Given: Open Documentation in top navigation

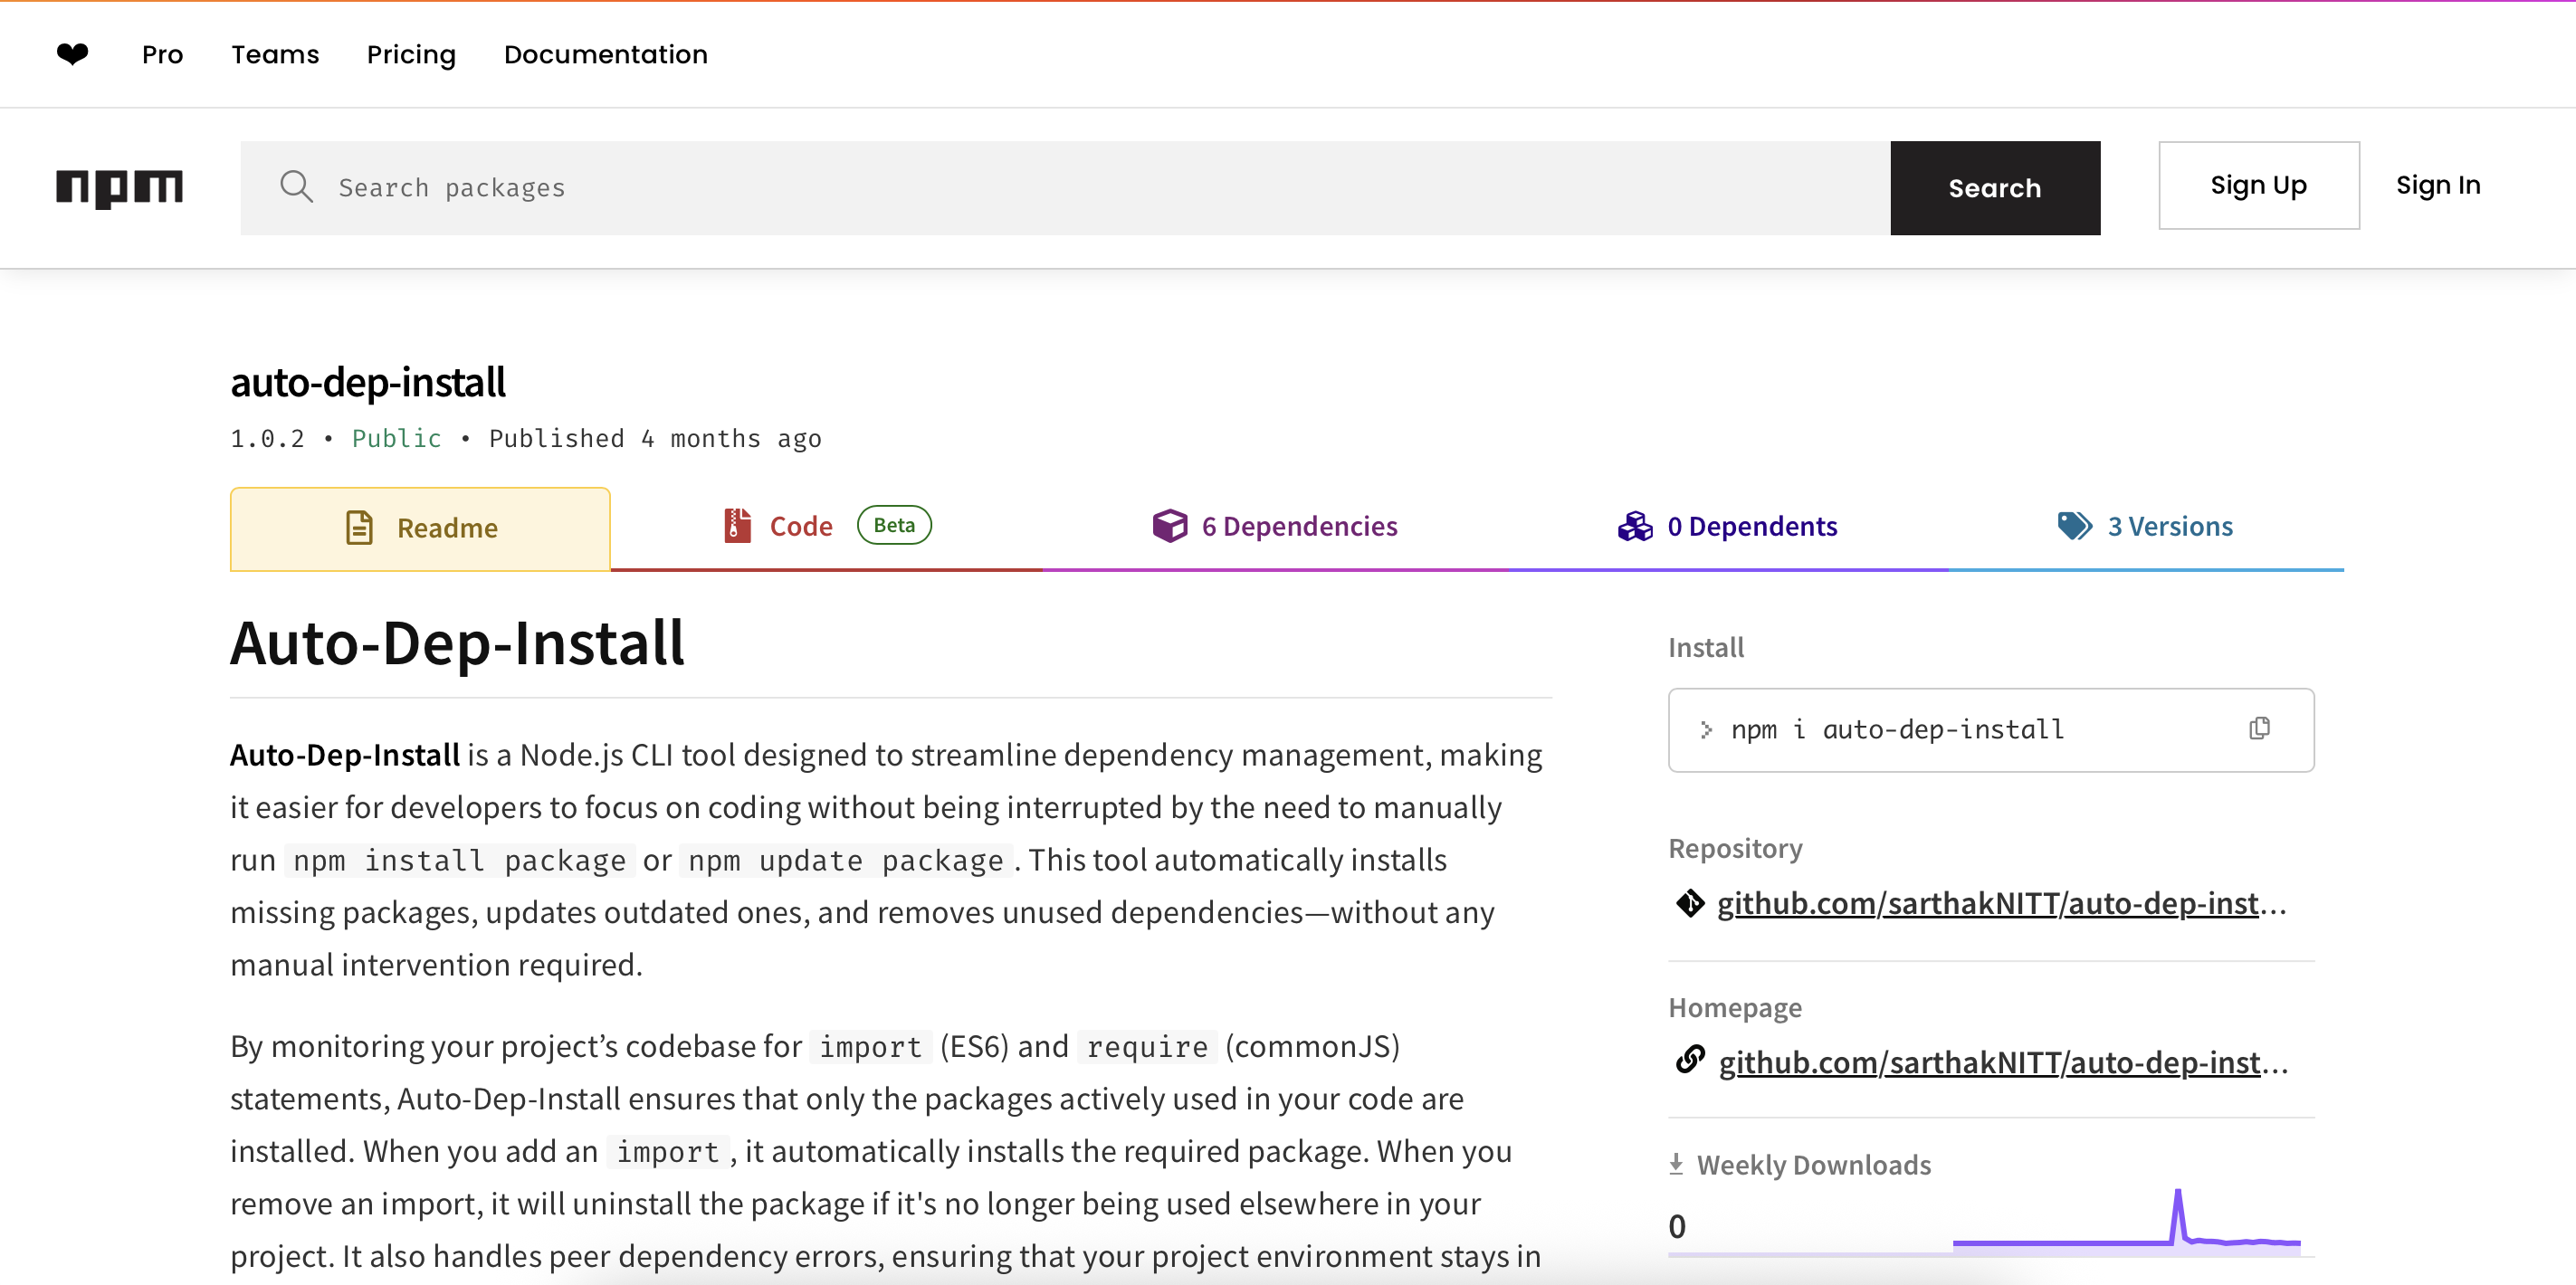Looking at the screenshot, I should pyautogui.click(x=605, y=54).
